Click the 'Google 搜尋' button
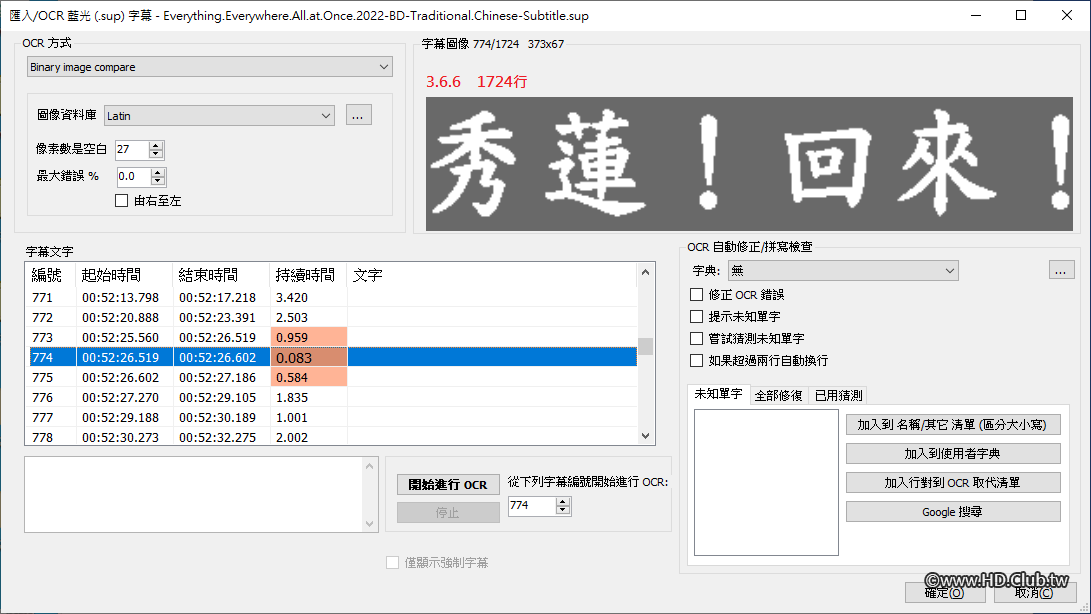This screenshot has height=614, width=1091. (953, 512)
